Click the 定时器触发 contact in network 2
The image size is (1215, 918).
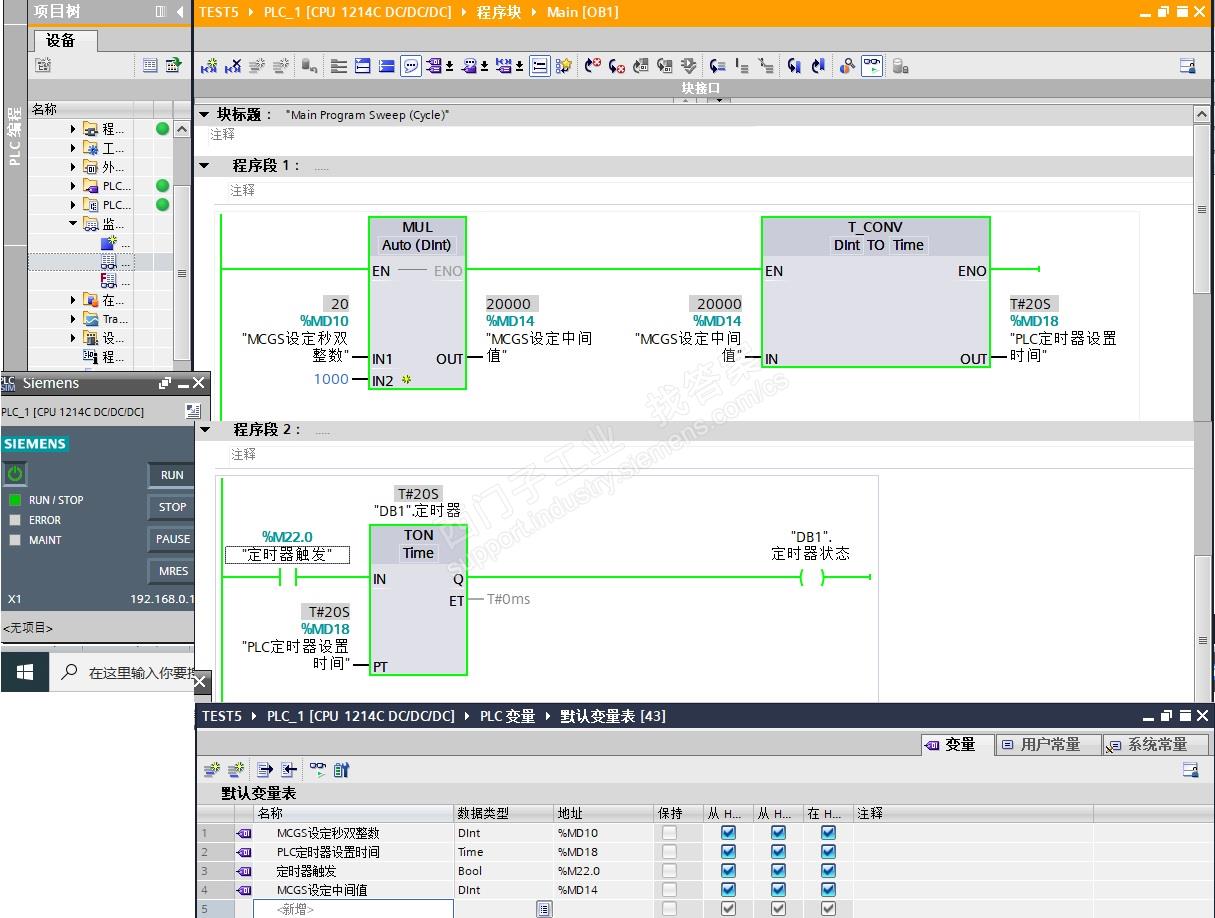(x=287, y=577)
